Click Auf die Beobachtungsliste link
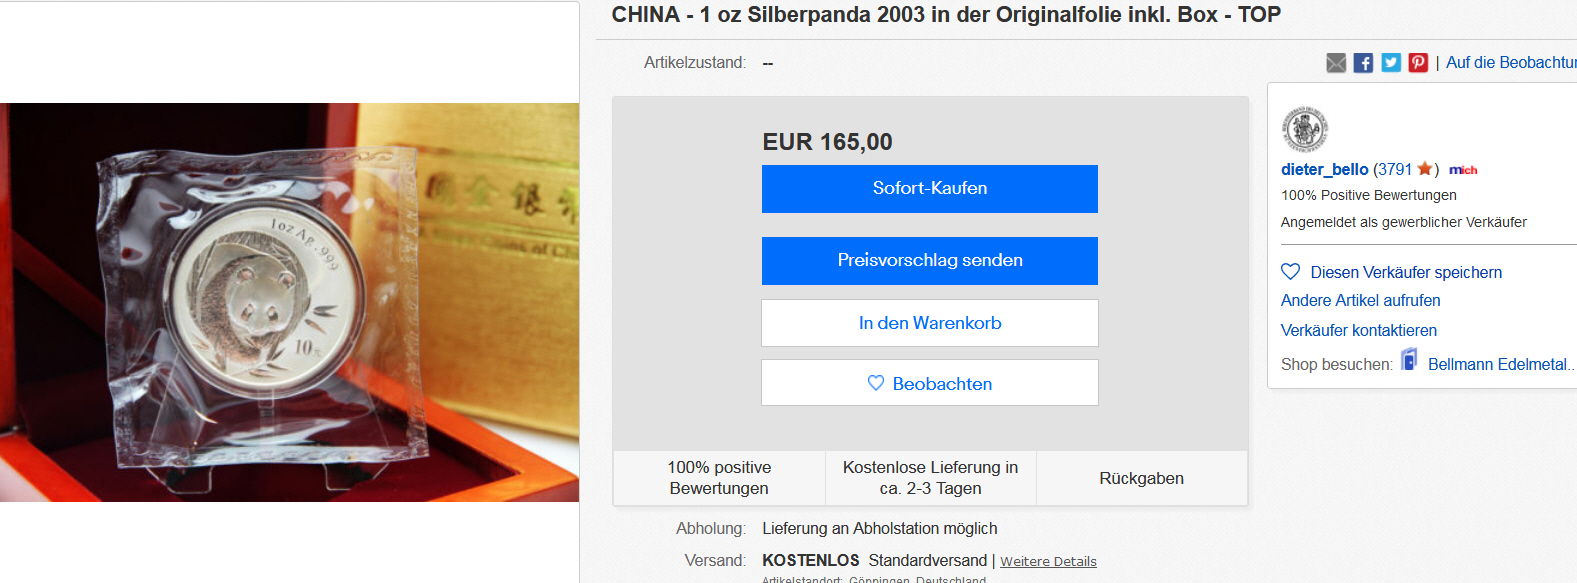 [x=1511, y=62]
